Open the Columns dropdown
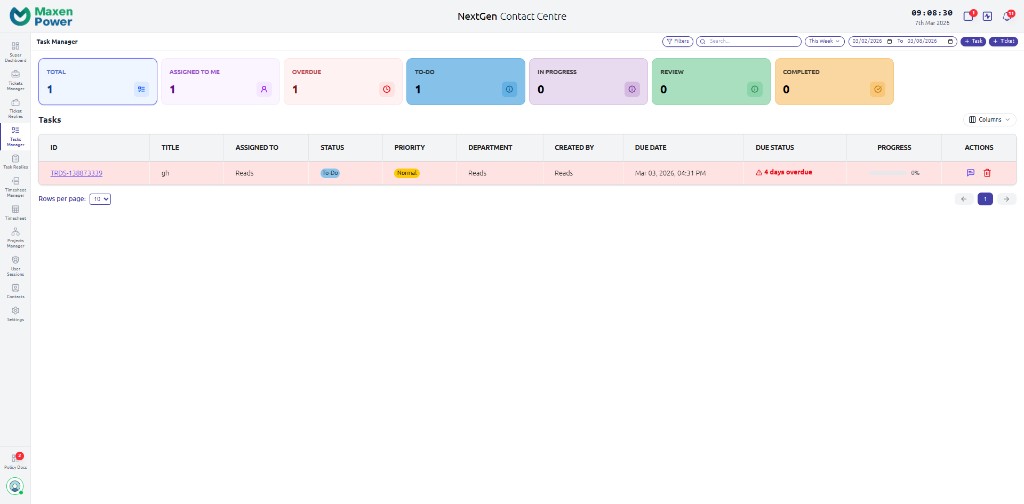 pos(989,119)
